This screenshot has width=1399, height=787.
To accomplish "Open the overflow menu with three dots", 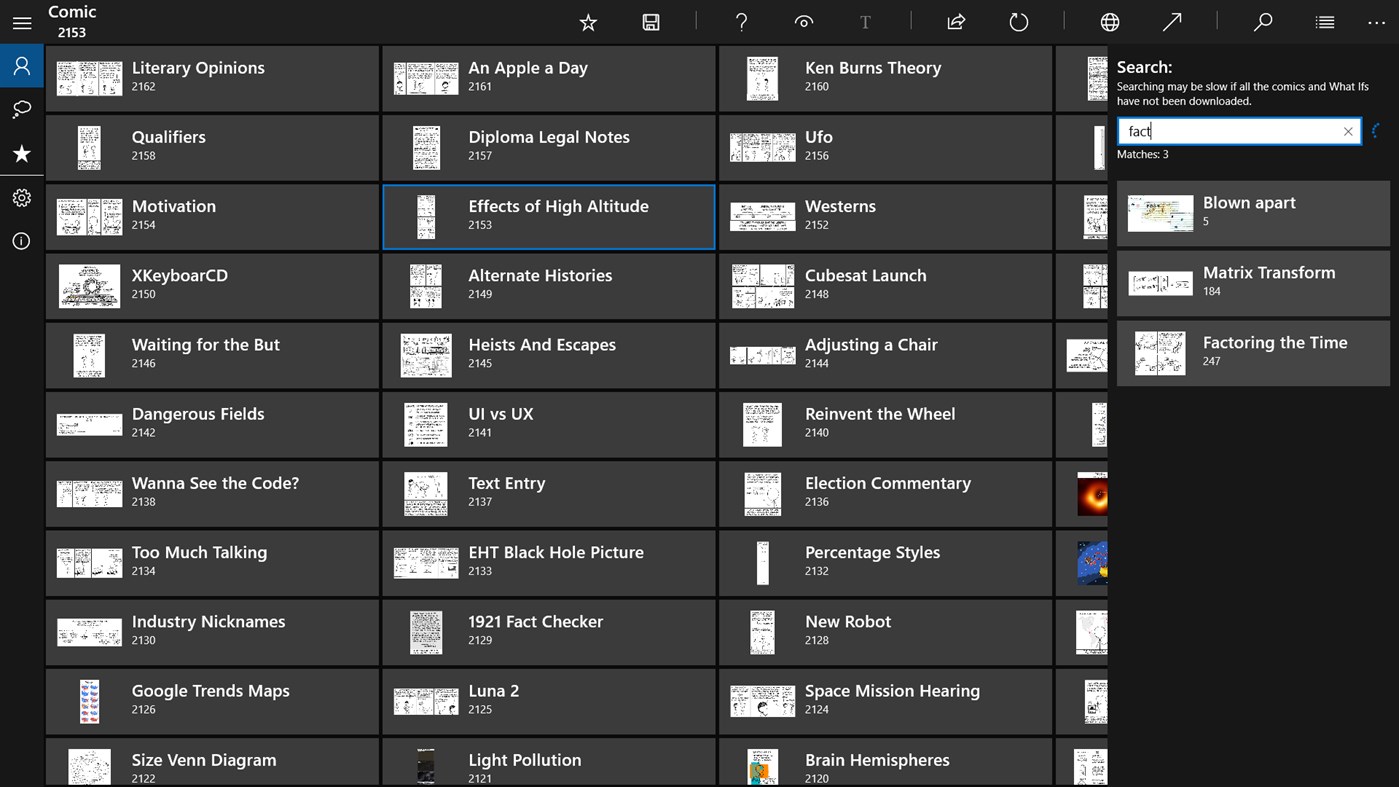I will tap(1375, 21).
